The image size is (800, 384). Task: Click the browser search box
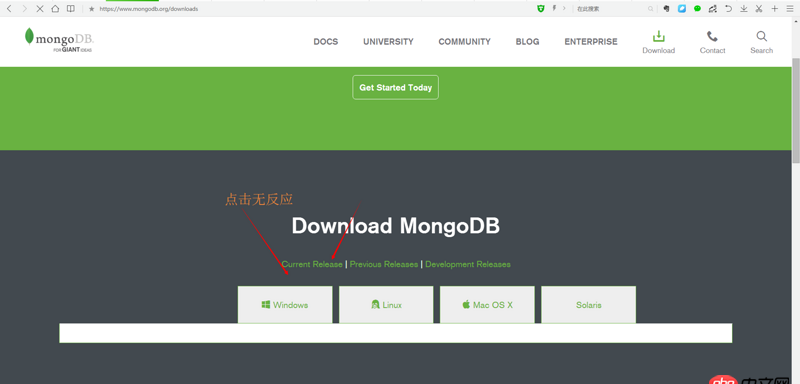point(610,9)
